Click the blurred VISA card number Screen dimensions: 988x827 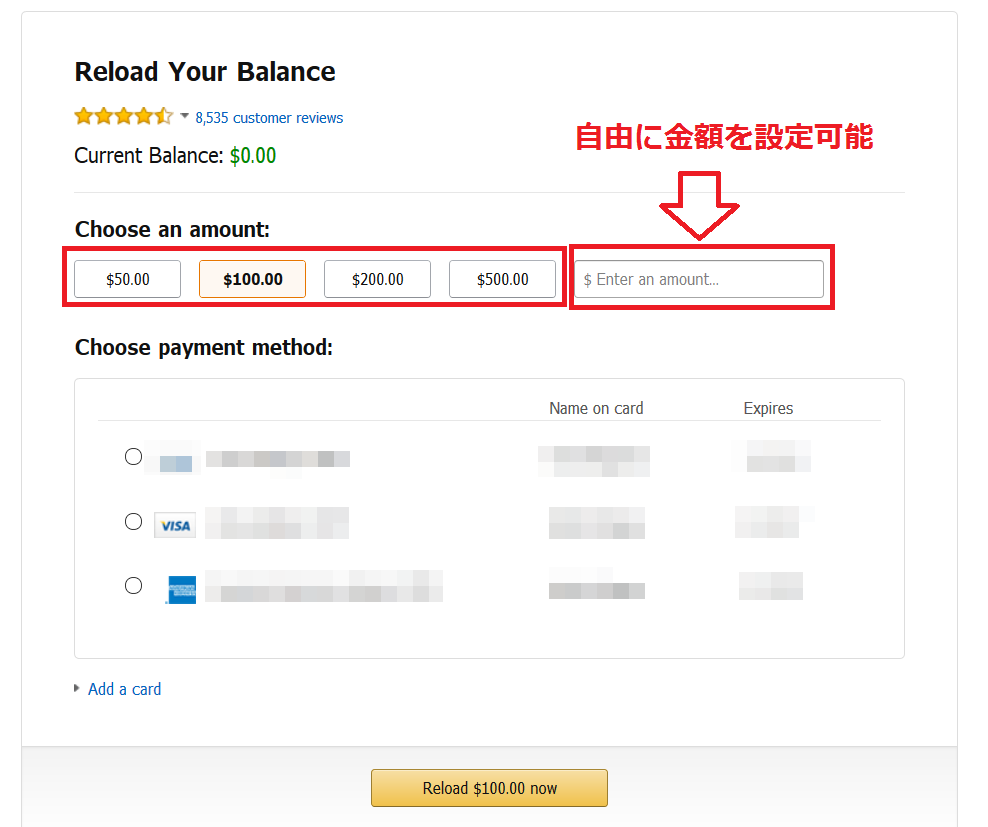[x=277, y=523]
